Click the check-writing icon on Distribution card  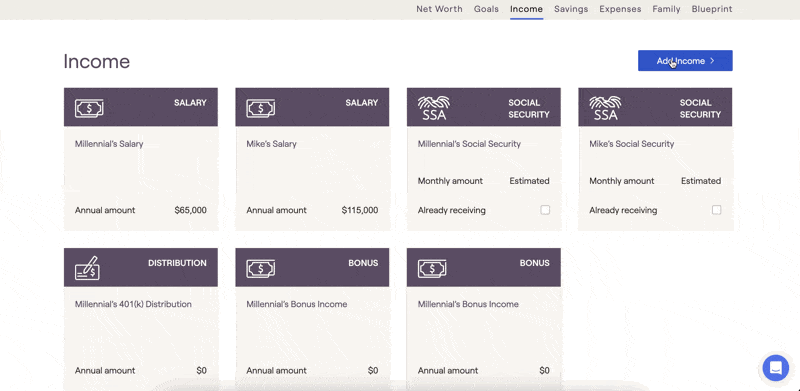click(x=87, y=268)
